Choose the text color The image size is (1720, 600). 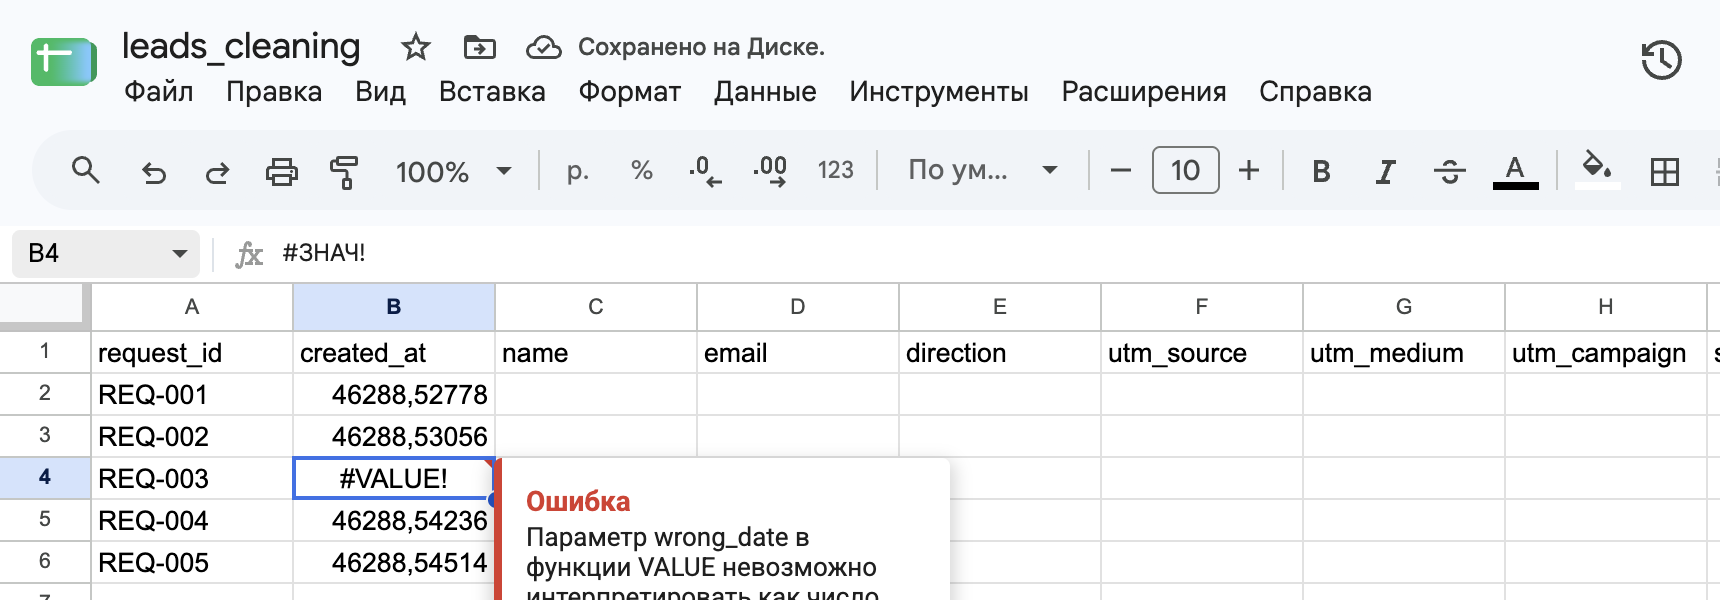pos(1515,172)
